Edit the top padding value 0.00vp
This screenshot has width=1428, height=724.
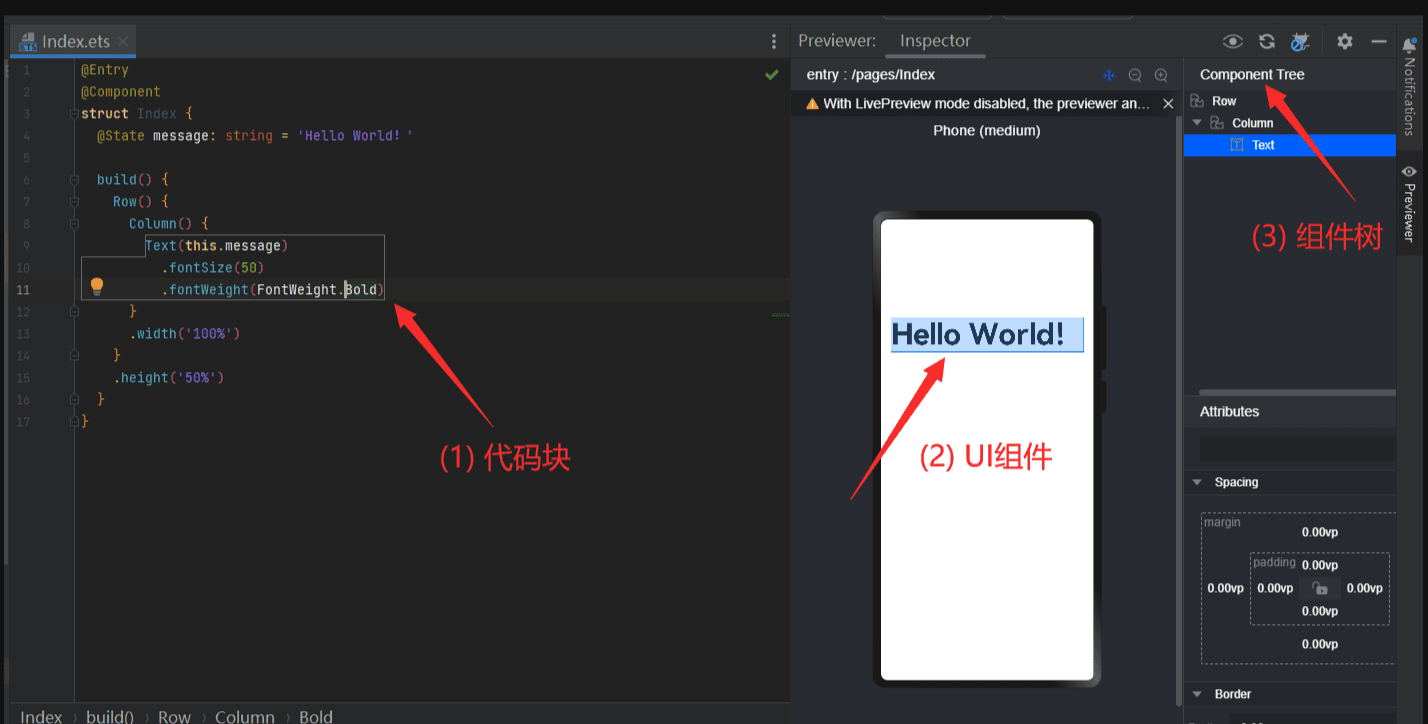point(1320,565)
